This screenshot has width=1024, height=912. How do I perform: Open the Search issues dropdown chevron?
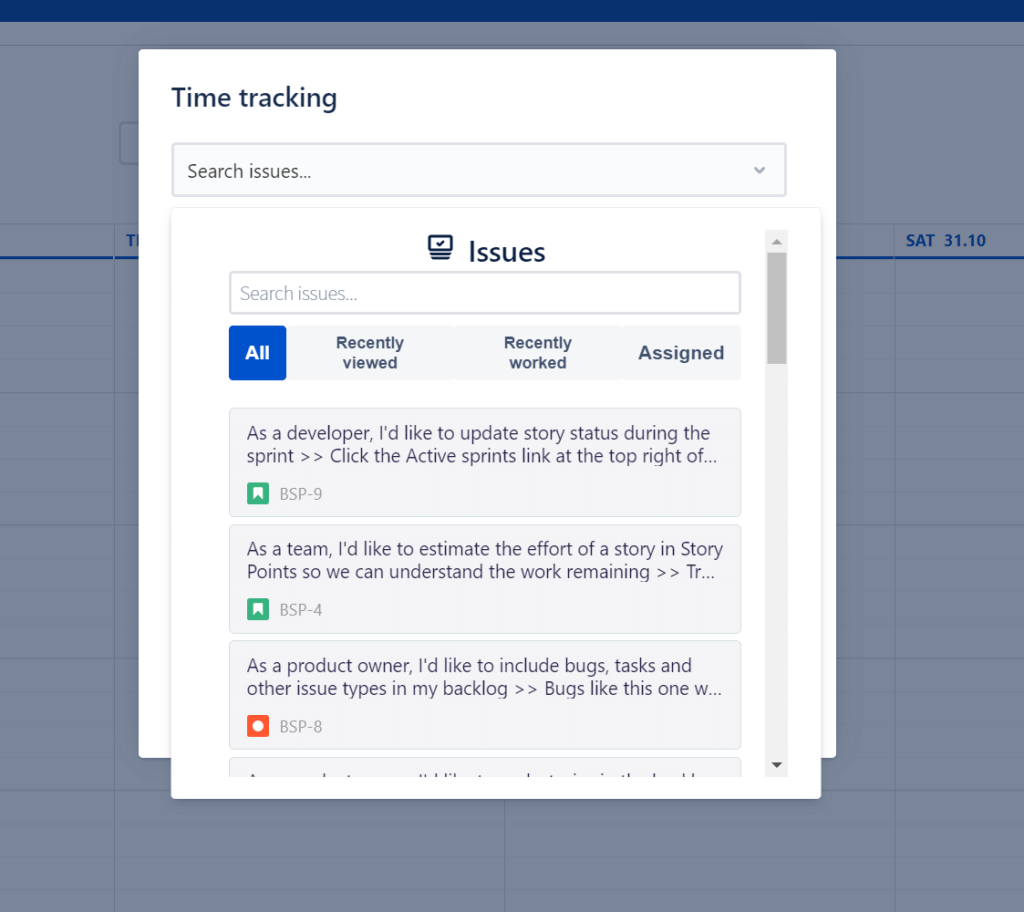pos(759,171)
